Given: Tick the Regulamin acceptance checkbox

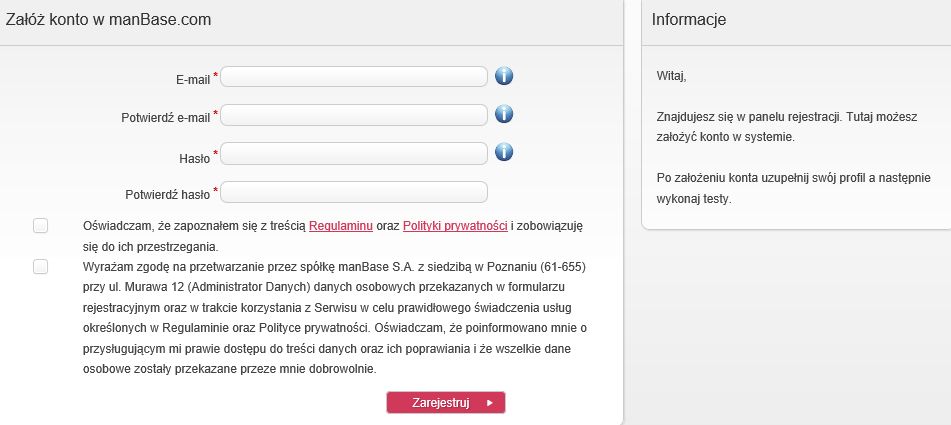Looking at the screenshot, I should pos(41,226).
